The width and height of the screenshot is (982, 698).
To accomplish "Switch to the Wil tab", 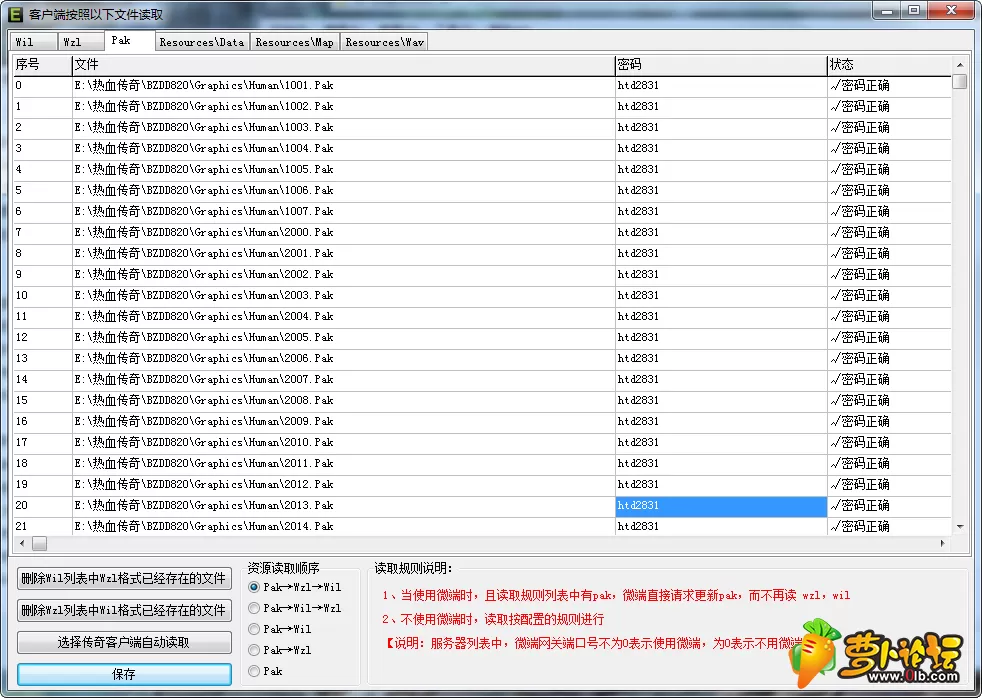I will (x=34, y=42).
